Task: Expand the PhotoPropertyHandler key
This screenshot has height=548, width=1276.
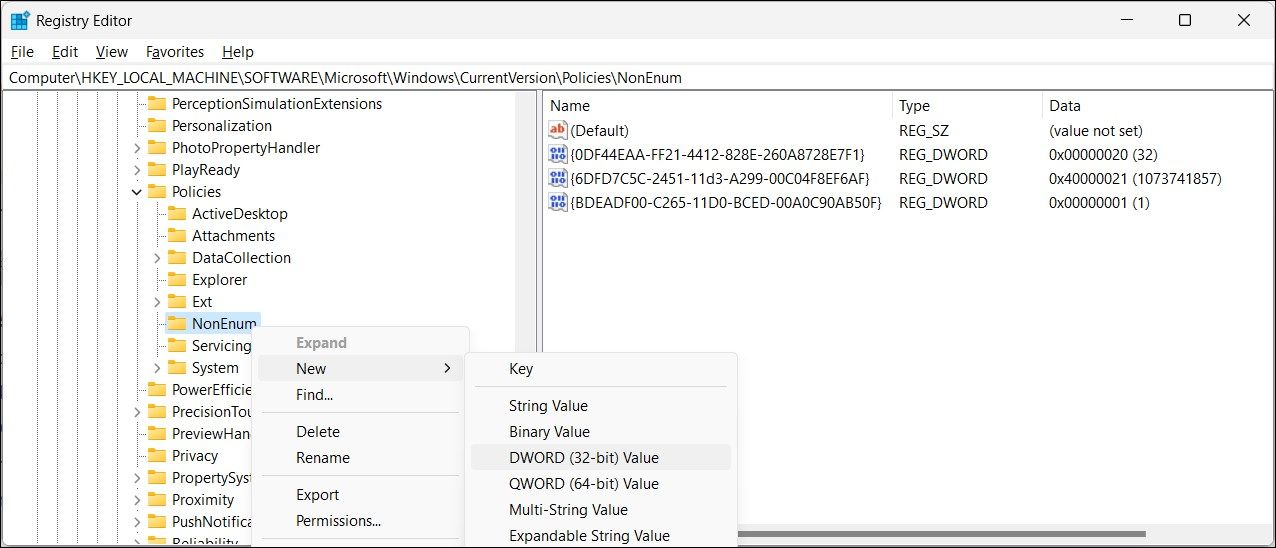Action: pyautogui.click(x=137, y=147)
